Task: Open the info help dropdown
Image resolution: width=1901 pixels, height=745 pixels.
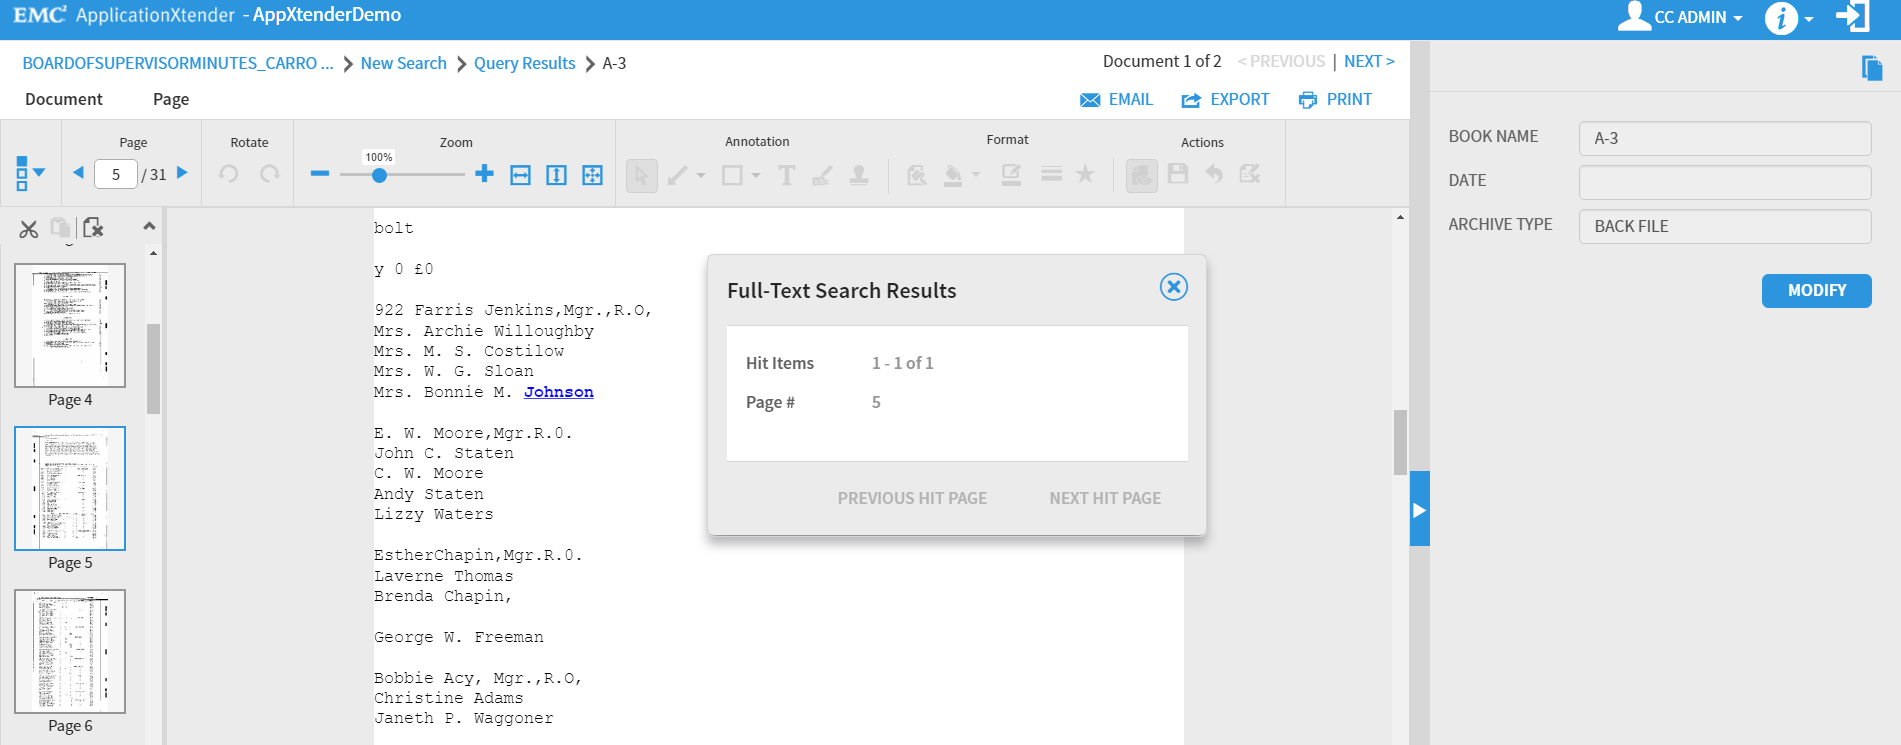Action: [1789, 17]
